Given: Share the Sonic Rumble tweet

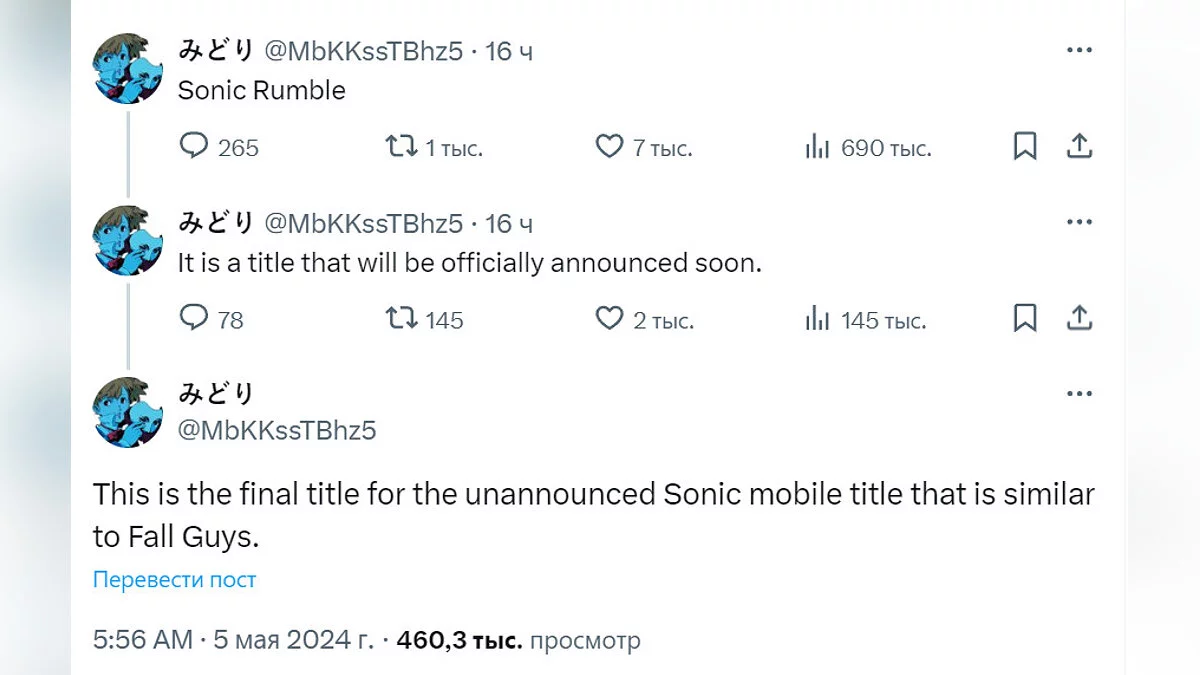Looking at the screenshot, I should click(1079, 147).
